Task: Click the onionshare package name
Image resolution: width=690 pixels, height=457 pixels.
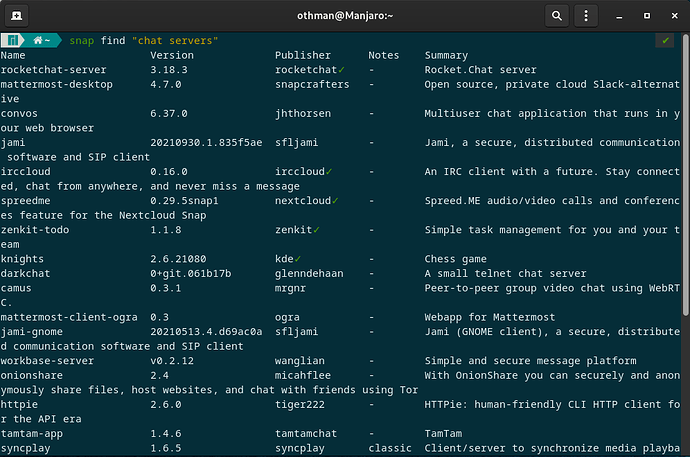Action: click(x=32, y=375)
